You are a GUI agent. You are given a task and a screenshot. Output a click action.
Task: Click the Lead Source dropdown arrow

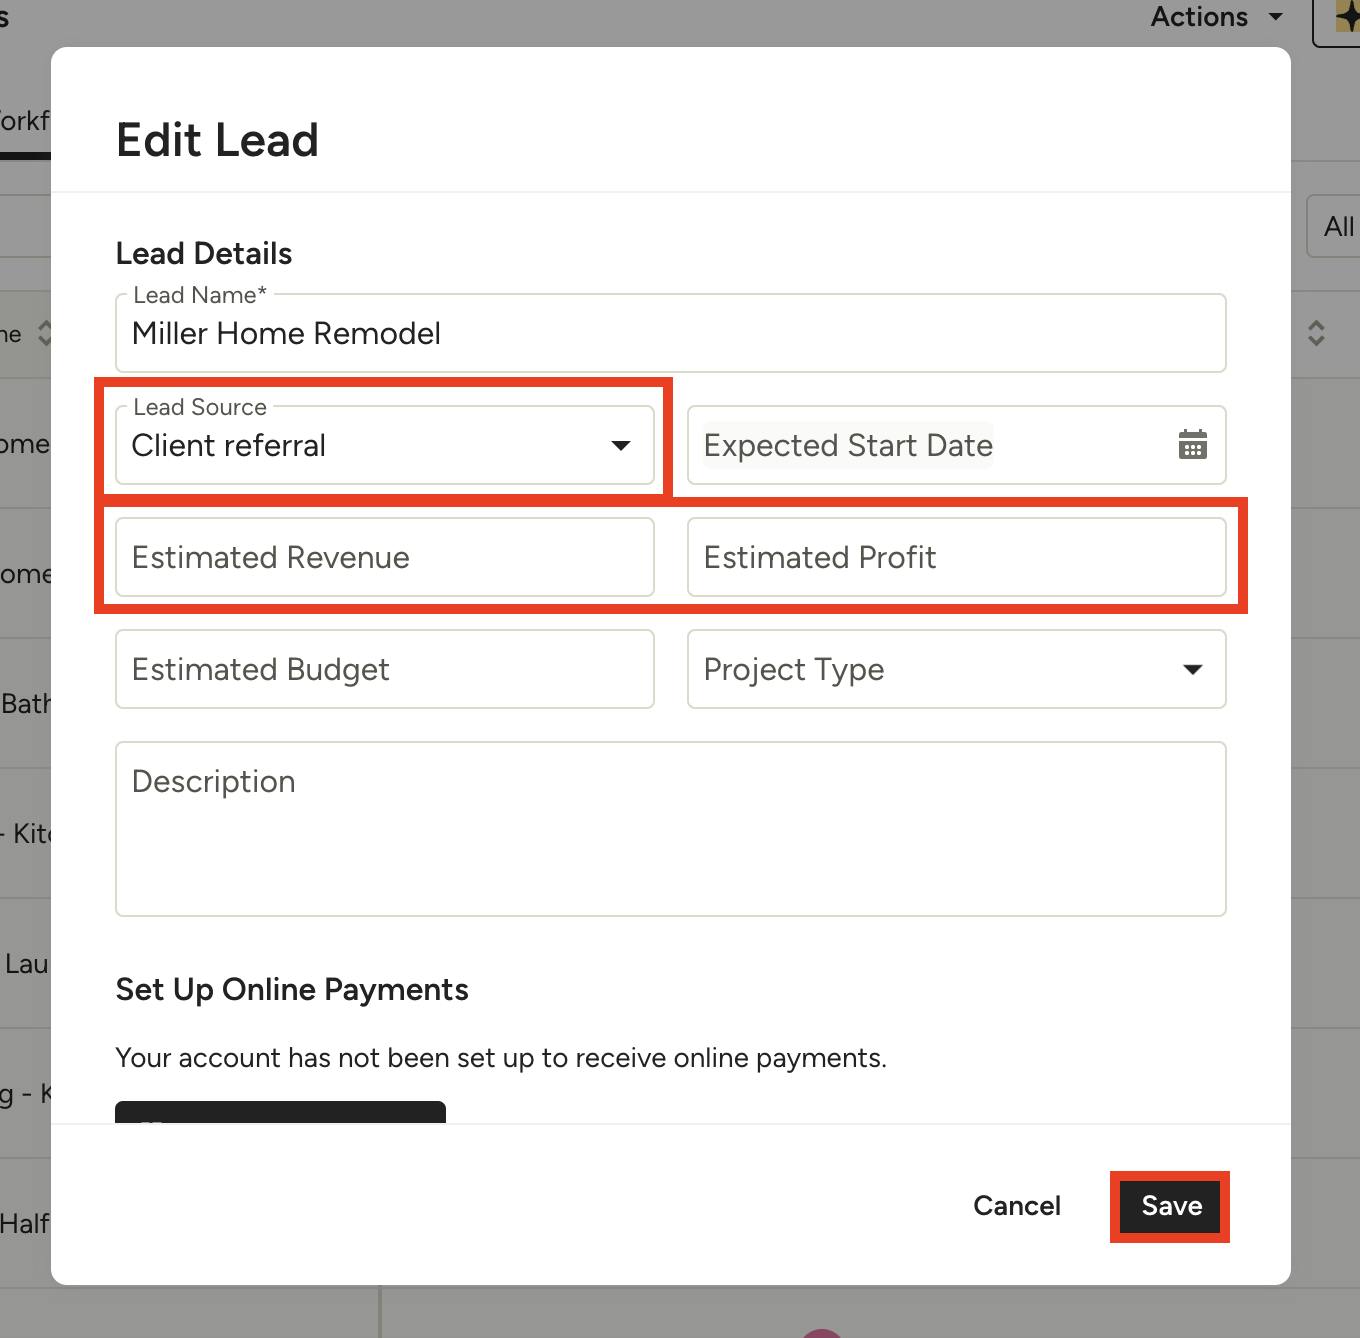click(x=620, y=445)
